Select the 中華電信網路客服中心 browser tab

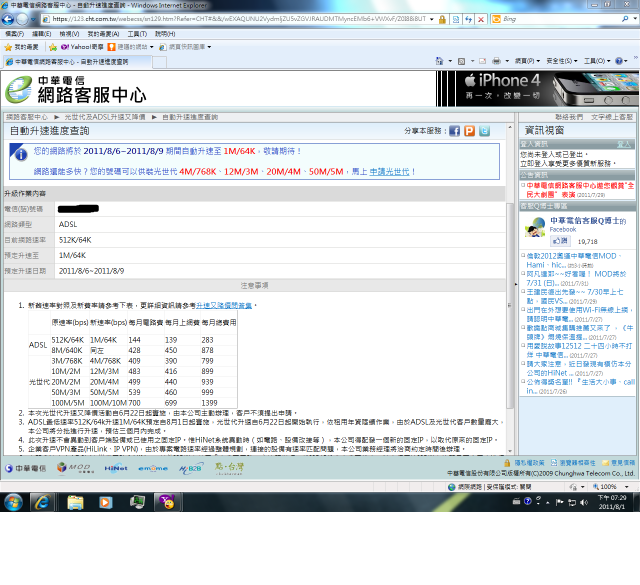(x=78, y=62)
